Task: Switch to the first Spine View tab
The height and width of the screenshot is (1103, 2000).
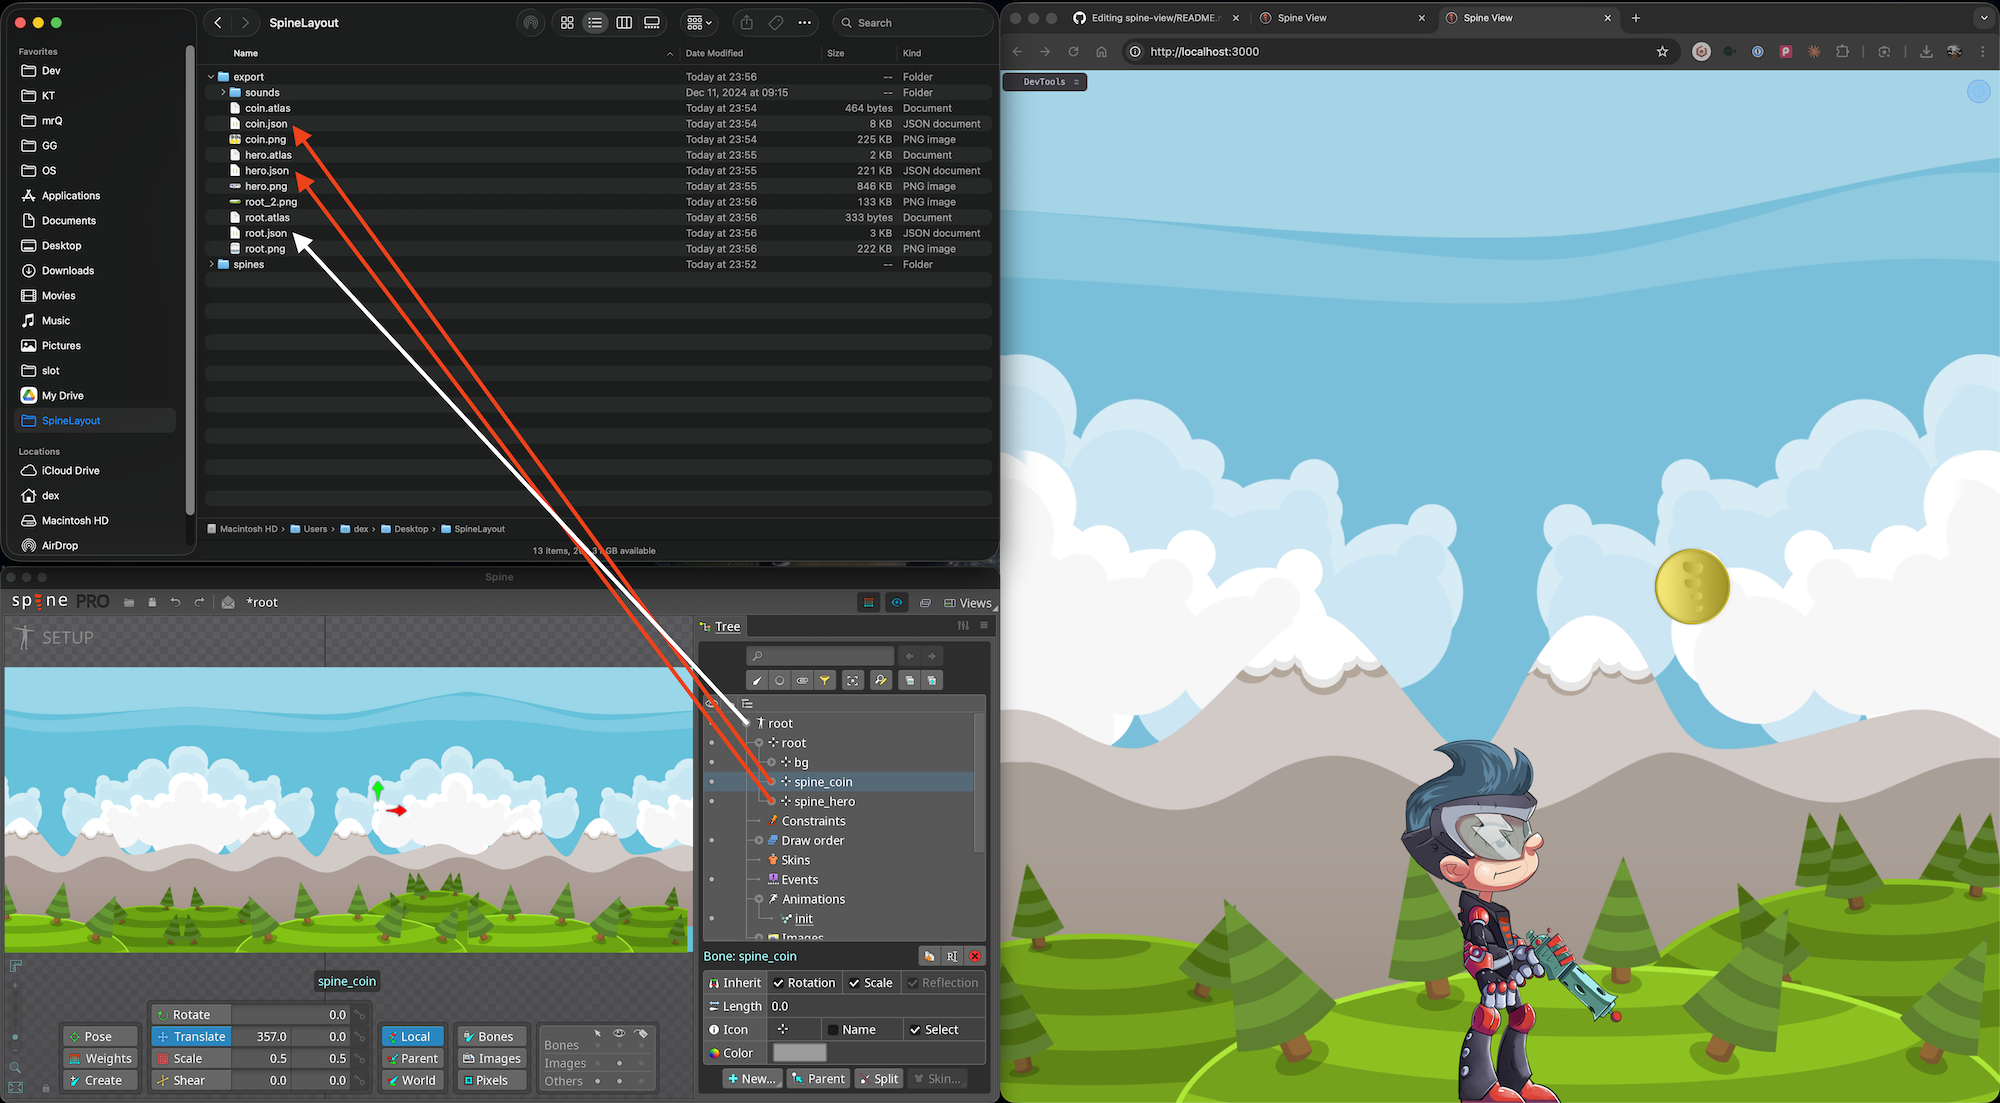Action: (1301, 18)
